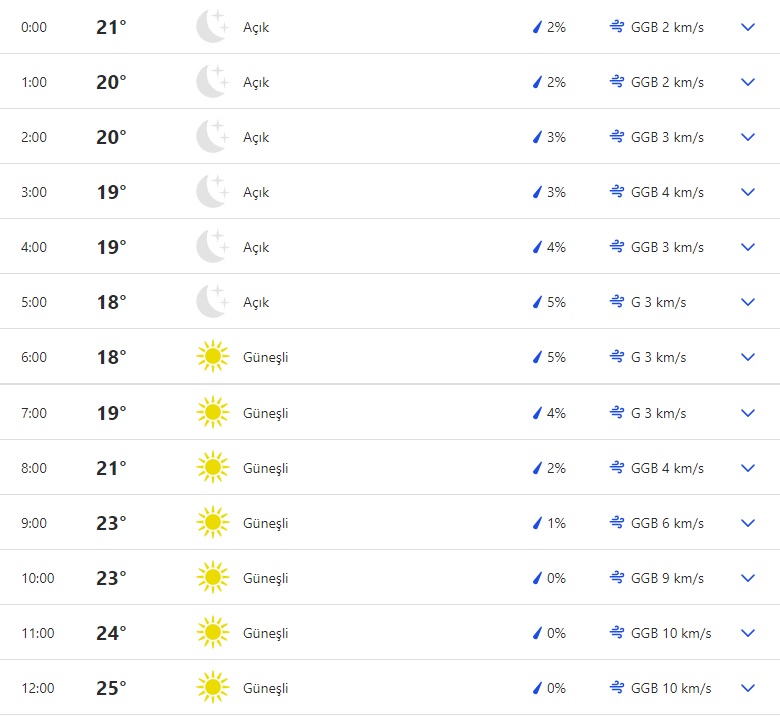This screenshot has width=780, height=716.
Task: Click the moon icon in the 3:00 row
Action: click(x=212, y=192)
